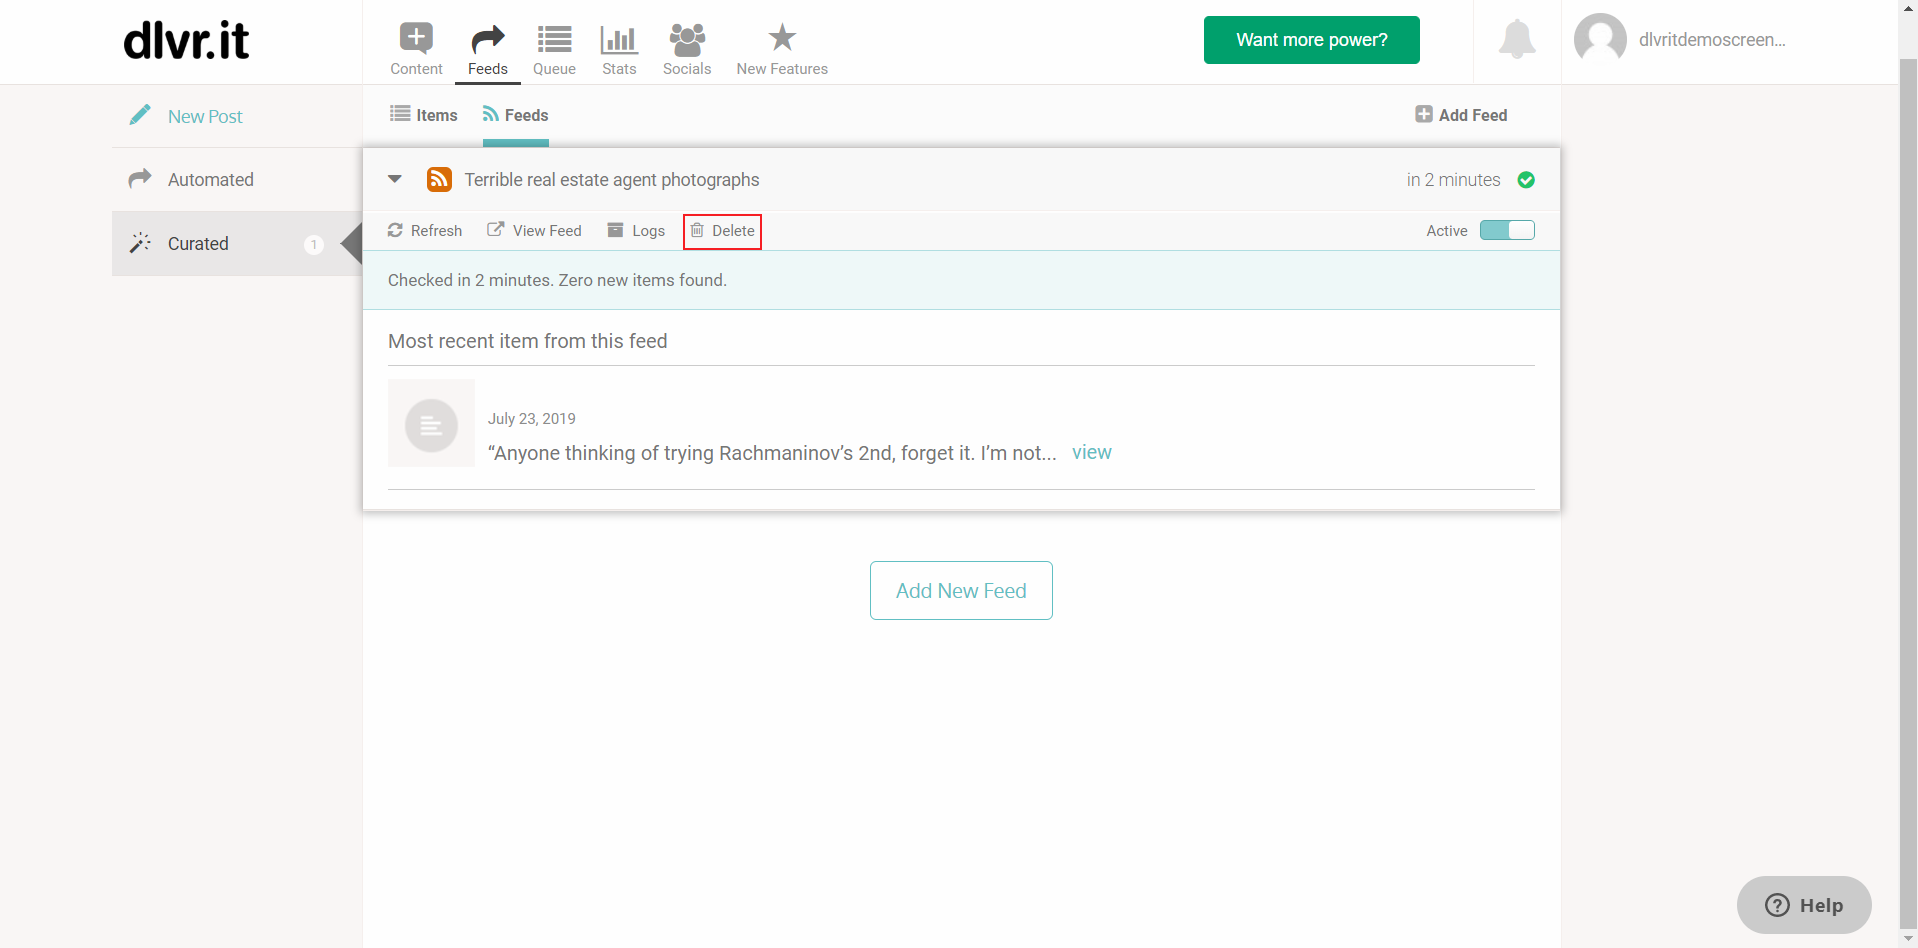Click the checked status message text
The image size is (1918, 948).
(x=557, y=280)
